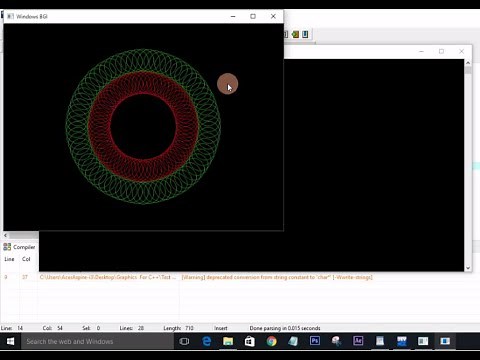Click the console window's scroll down arrow
The width and height of the screenshot is (480, 360).
[468, 268]
